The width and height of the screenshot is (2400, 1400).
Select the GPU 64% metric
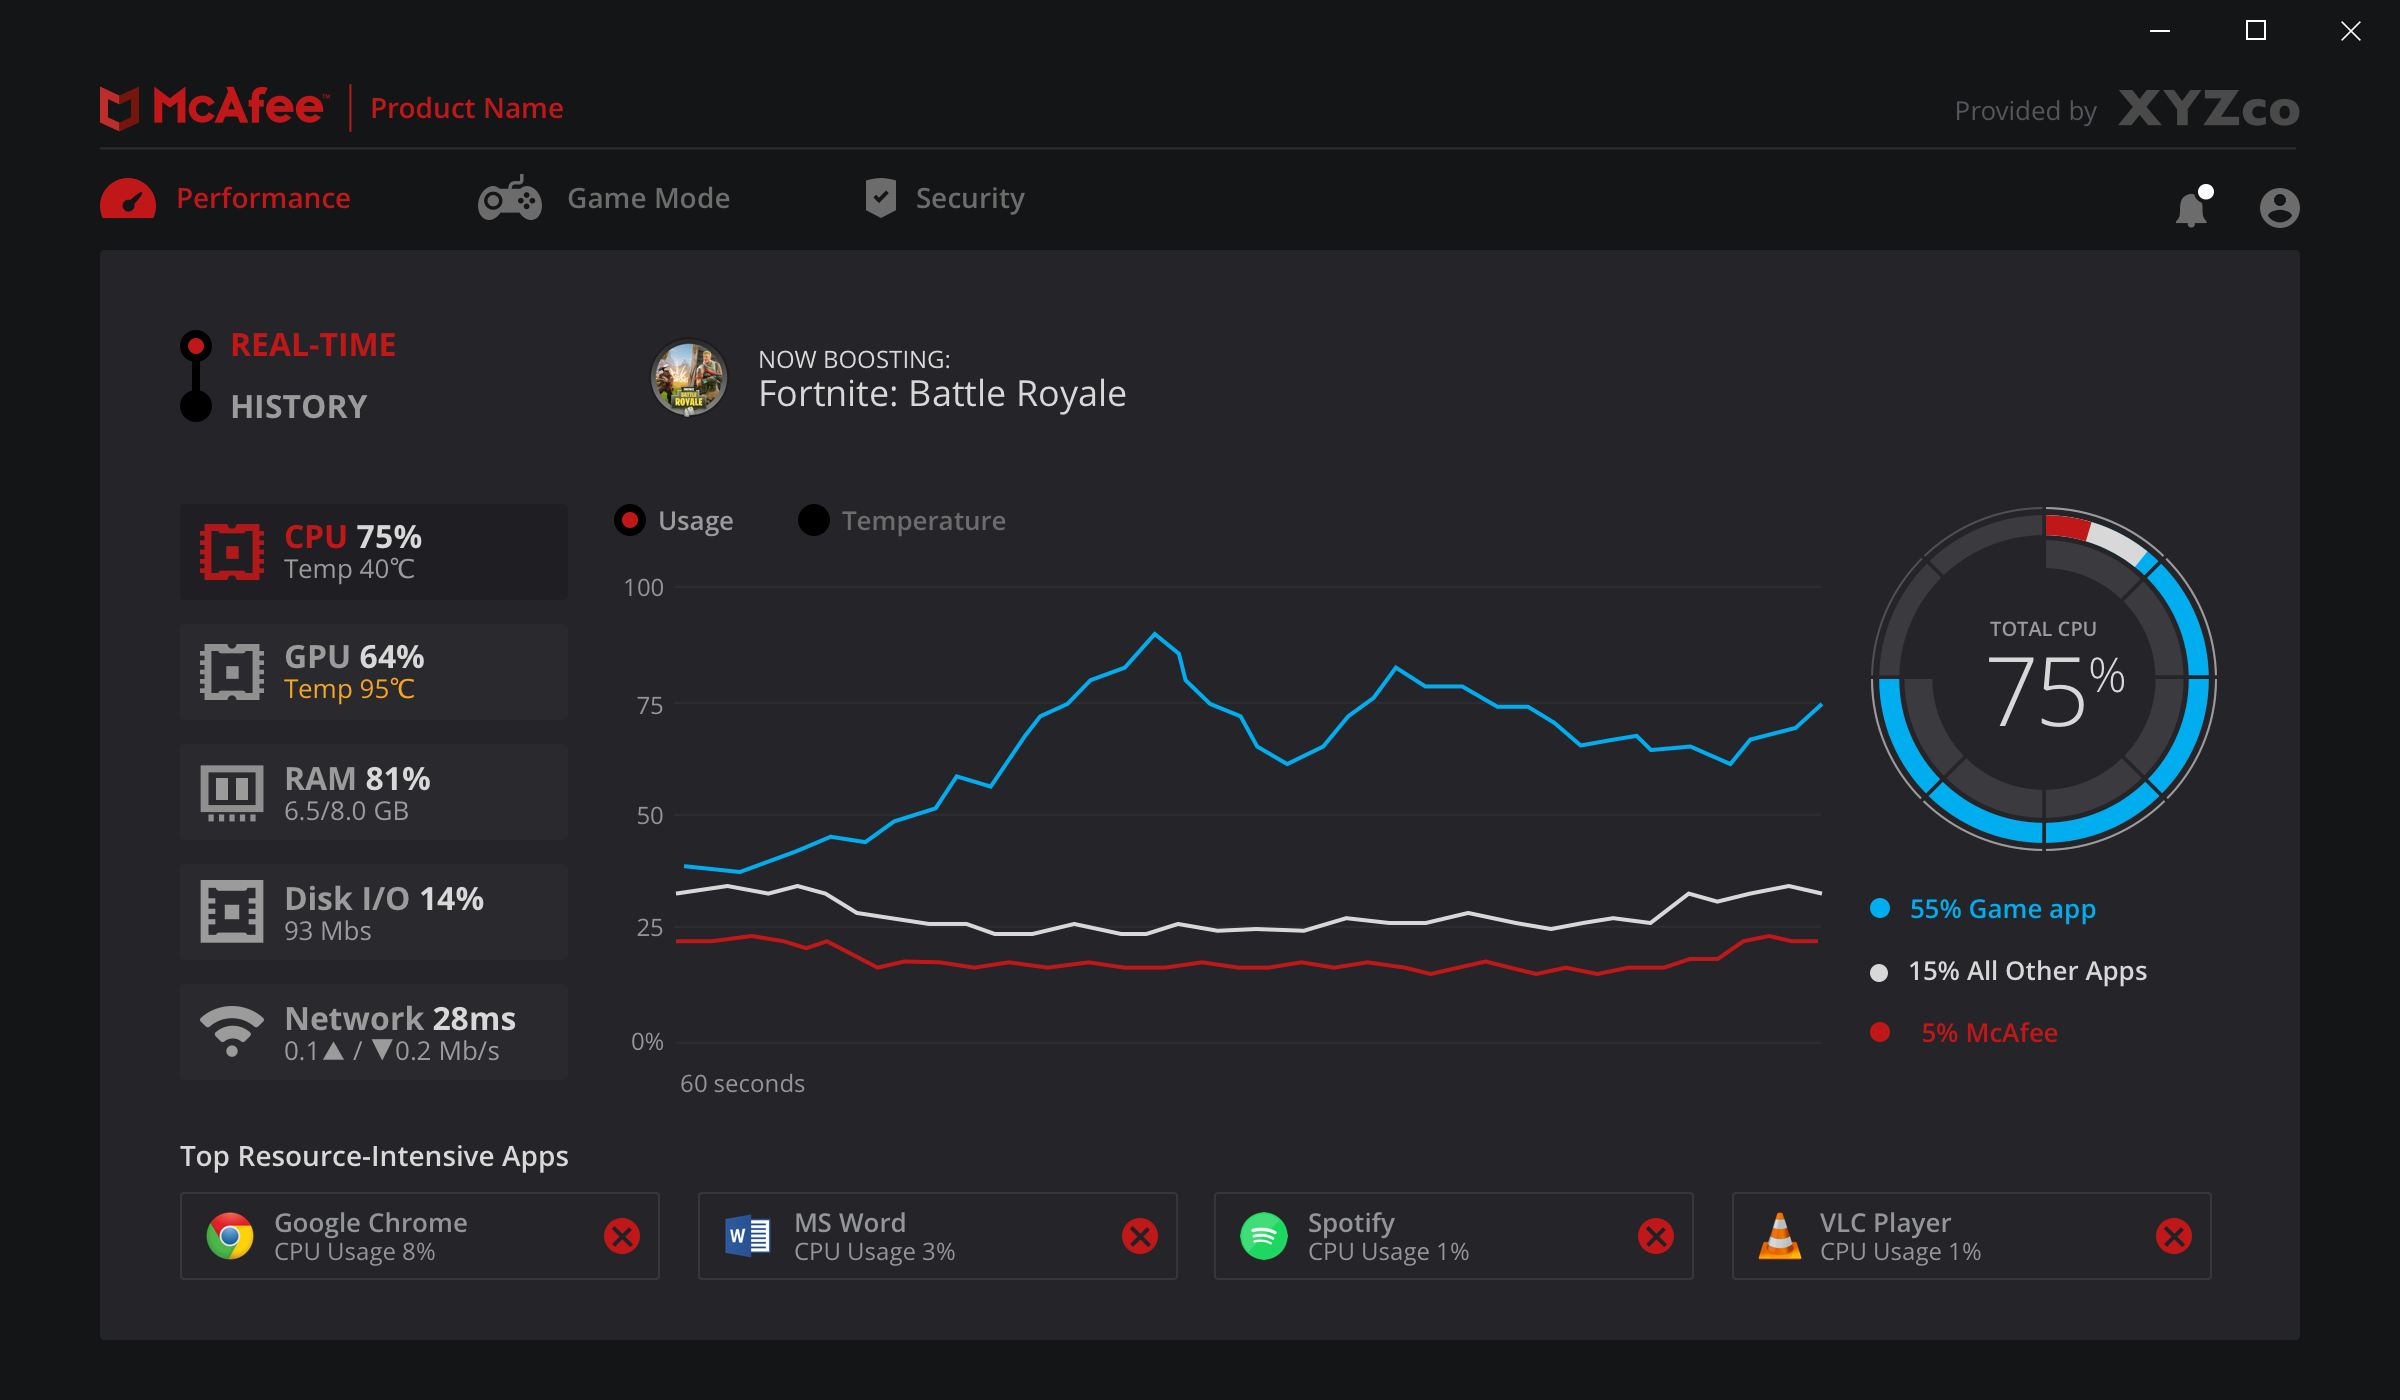click(374, 672)
